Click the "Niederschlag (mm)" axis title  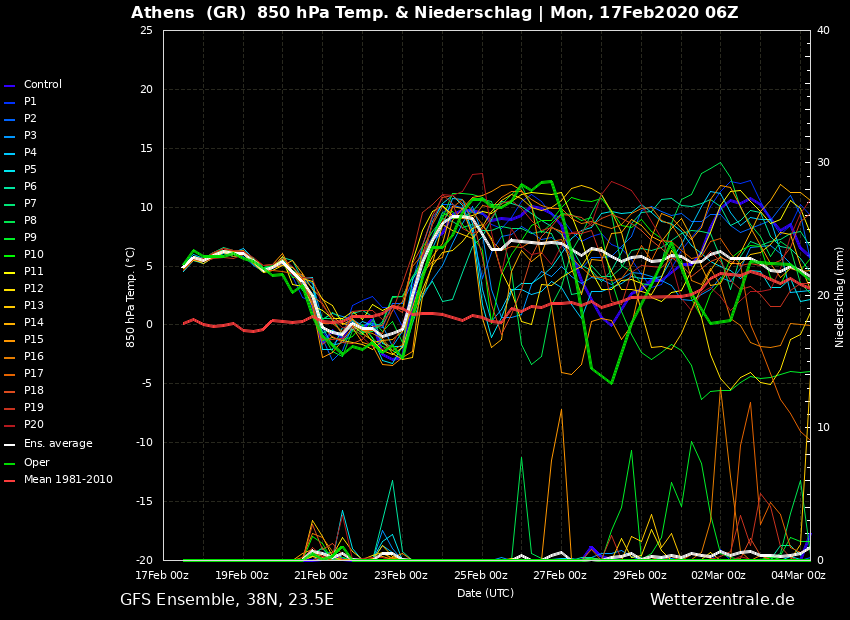point(840,297)
